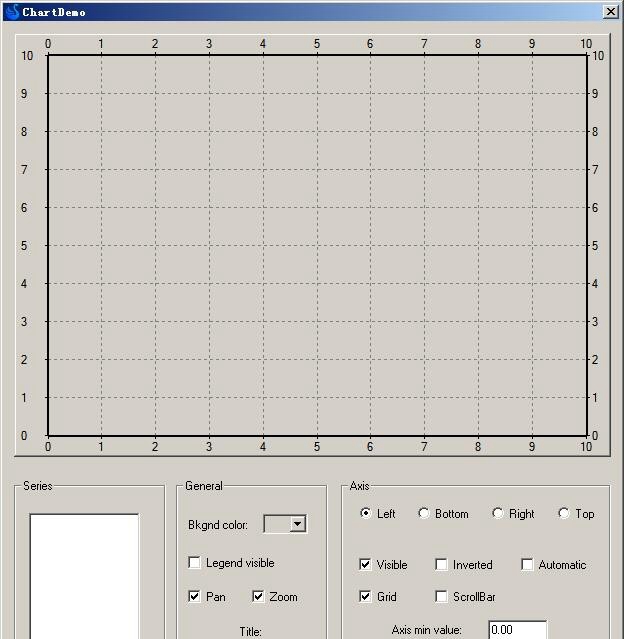This screenshot has width=624, height=639.
Task: Close the ChartDemo window
Action: coord(611,12)
